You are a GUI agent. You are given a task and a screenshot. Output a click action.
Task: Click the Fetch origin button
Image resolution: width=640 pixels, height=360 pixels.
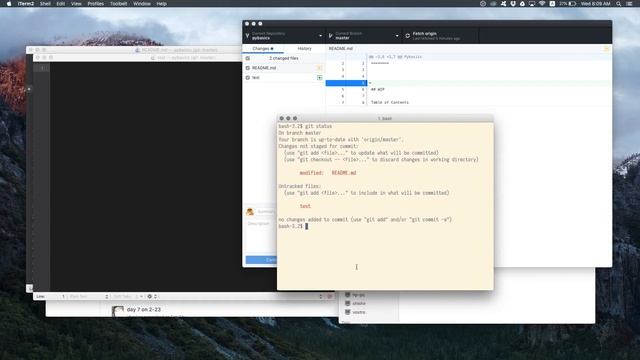click(440, 36)
